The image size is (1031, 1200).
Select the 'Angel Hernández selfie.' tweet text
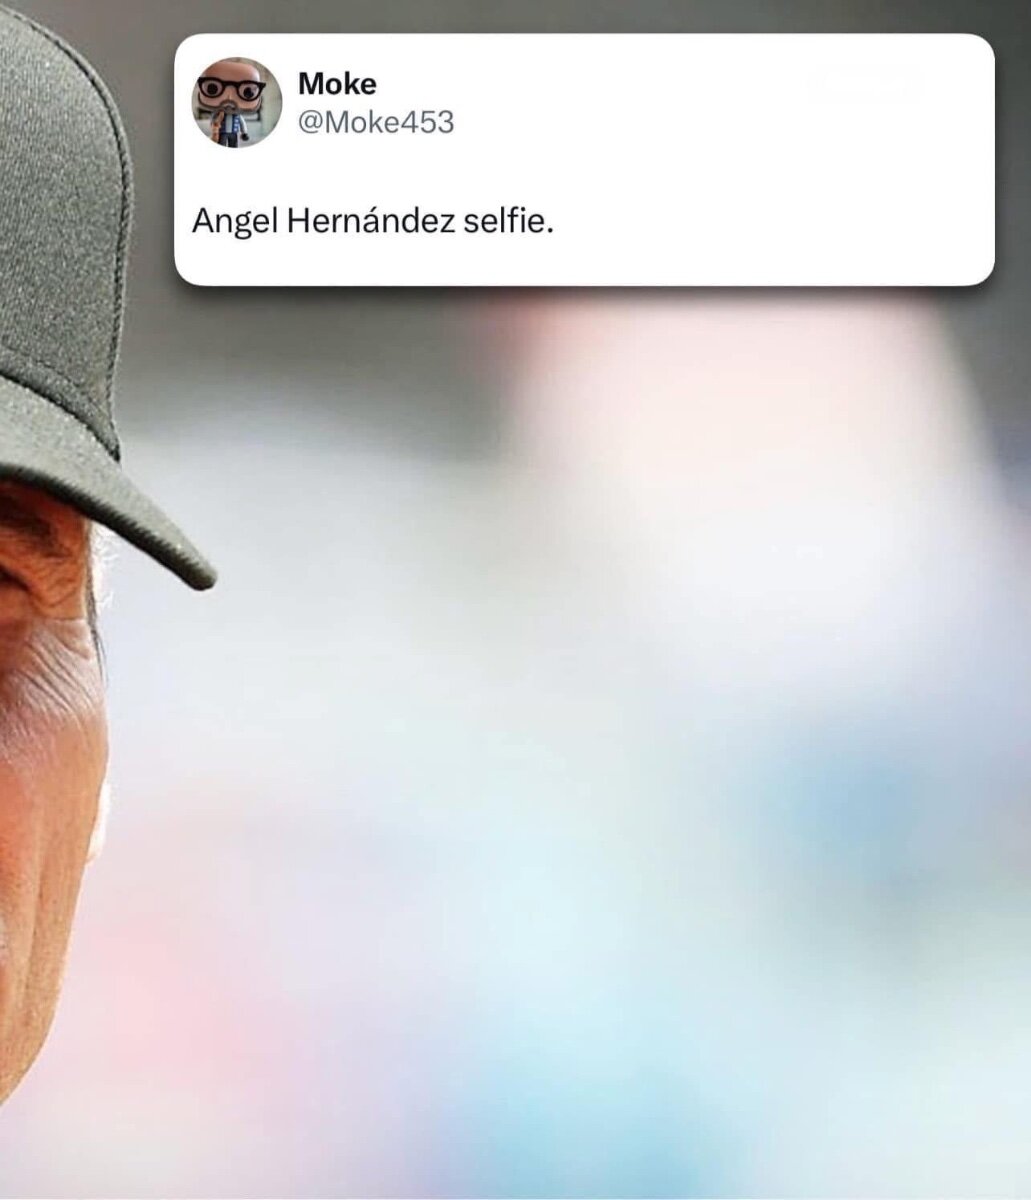(372, 221)
